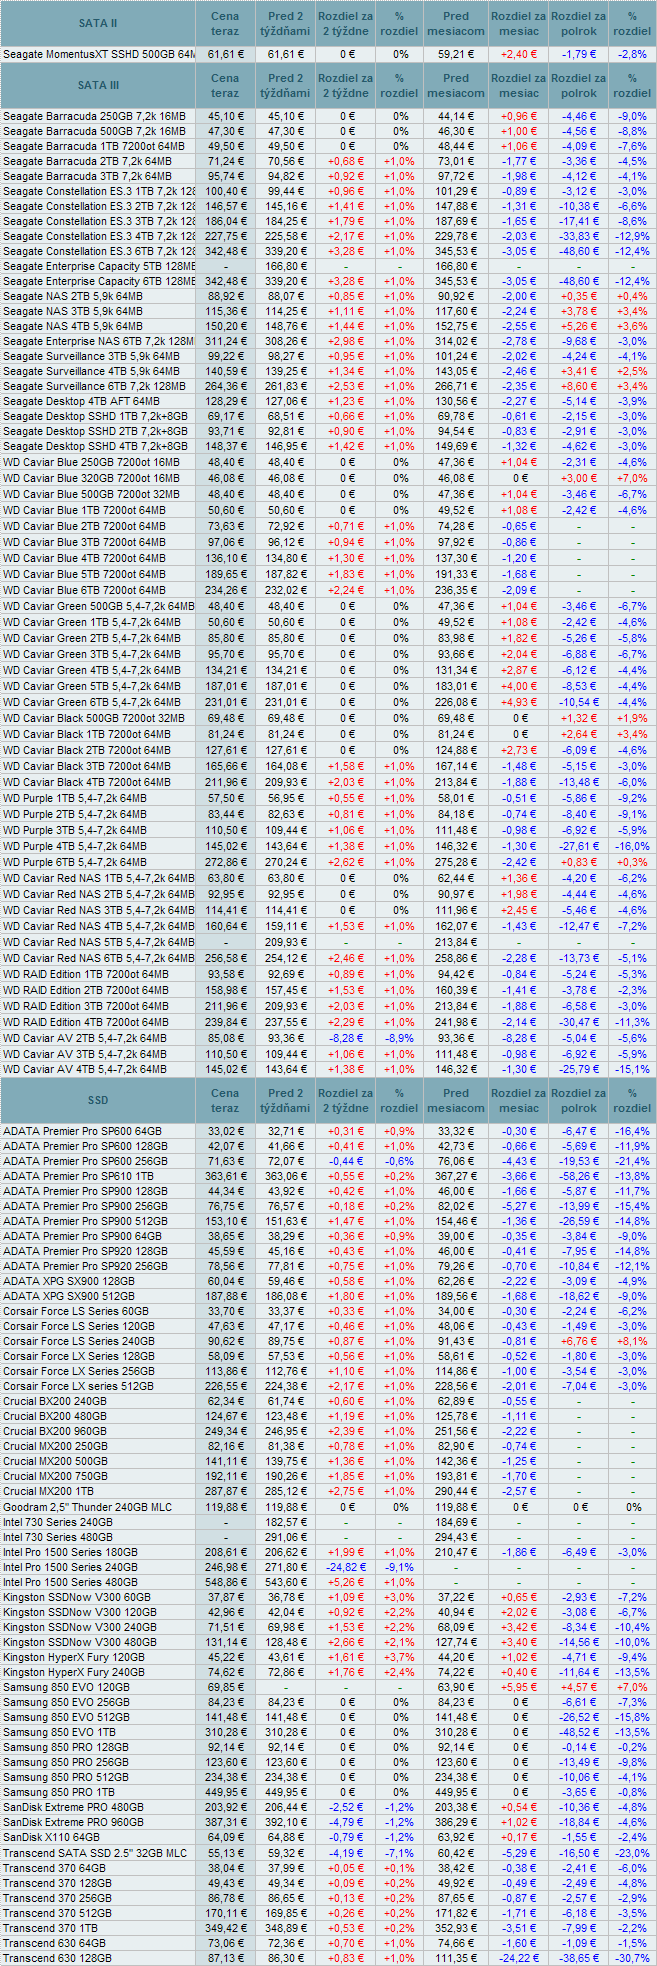Viewport: 657px width, 1966px height.
Task: Click the 449,95 € current price of Samsung 850 PRO 1TB
Action: pos(225,1792)
